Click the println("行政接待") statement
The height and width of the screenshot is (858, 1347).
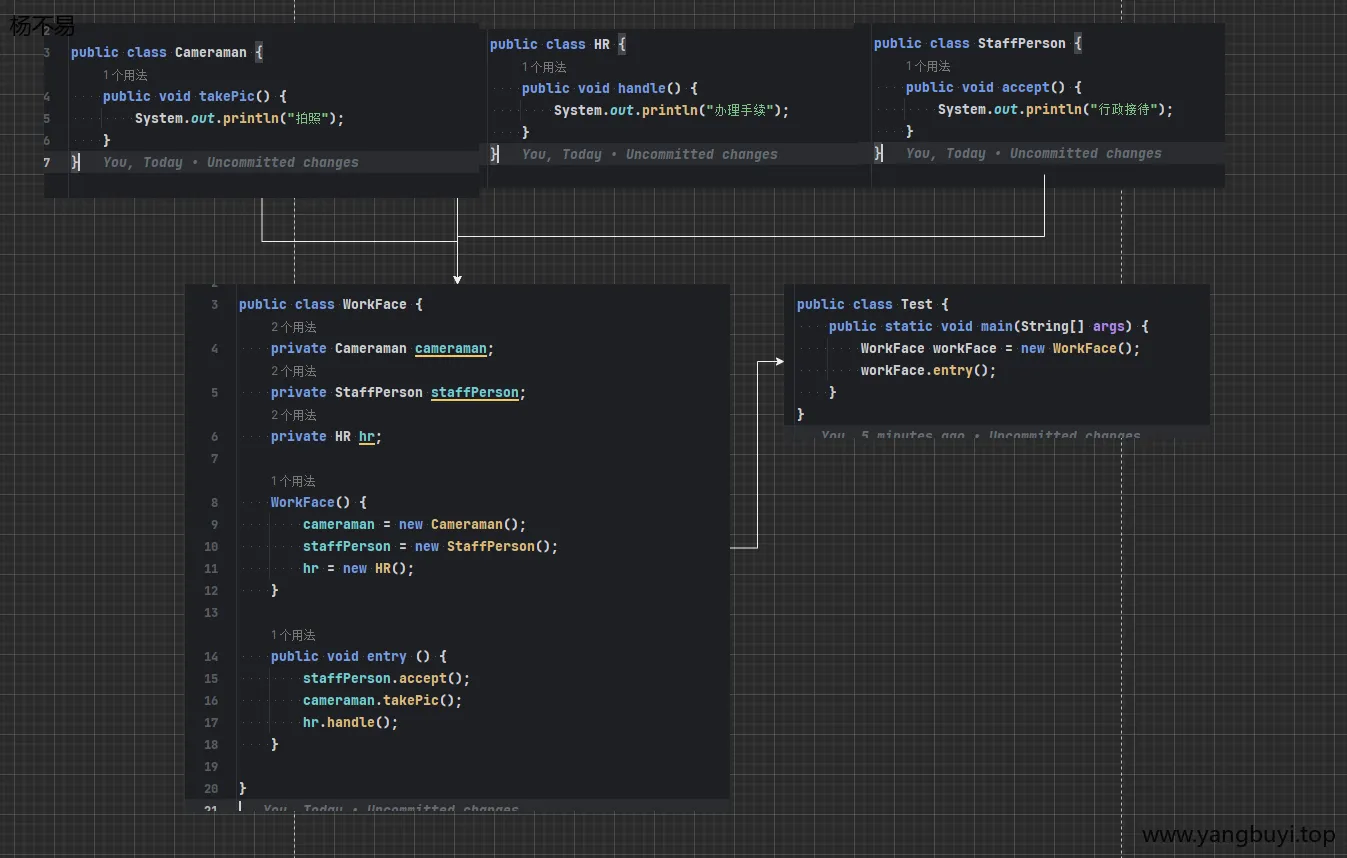pos(1055,109)
